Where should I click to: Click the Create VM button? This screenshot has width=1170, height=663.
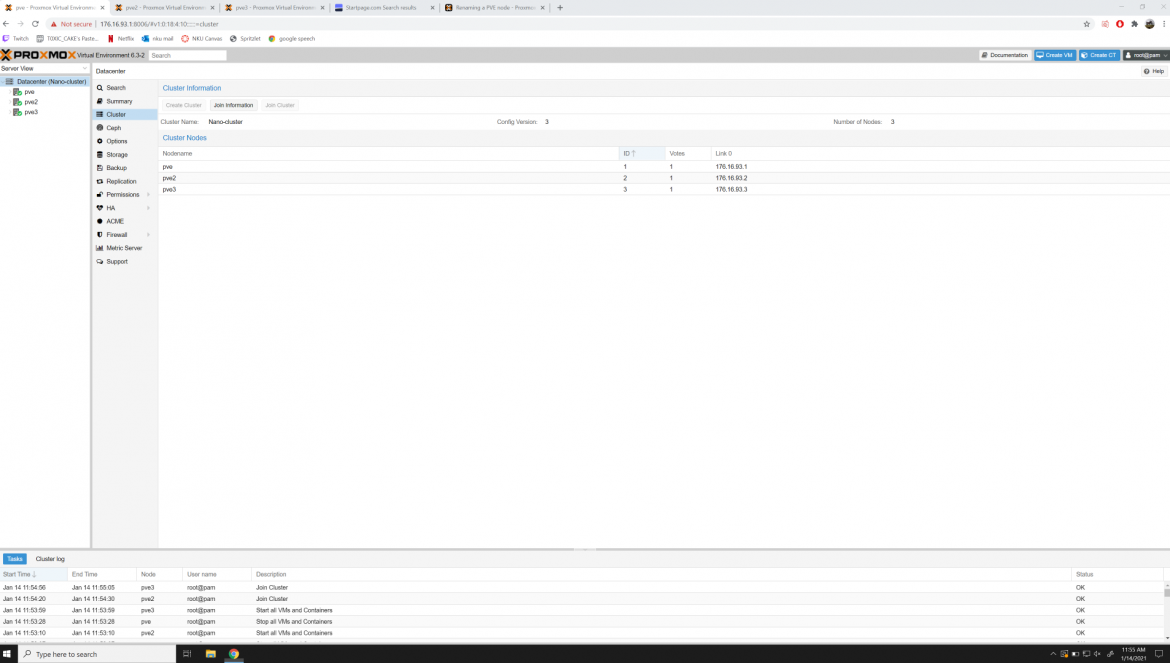pos(1055,55)
